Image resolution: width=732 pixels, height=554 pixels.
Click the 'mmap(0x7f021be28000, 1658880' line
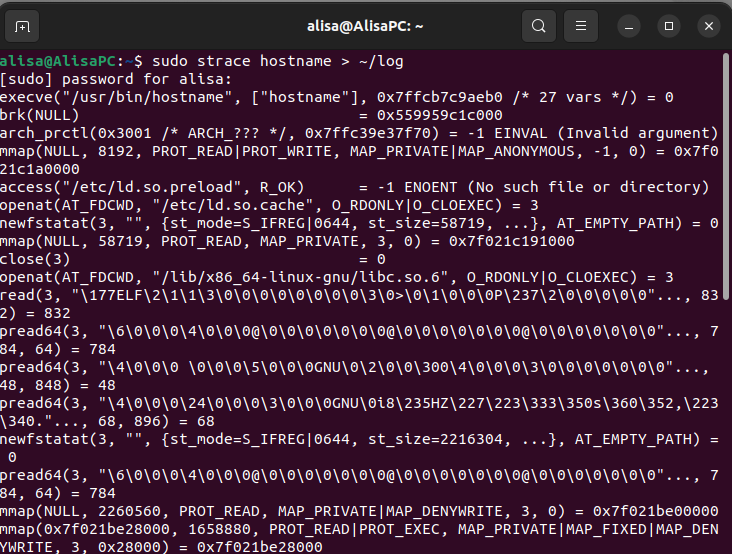pos(359,538)
